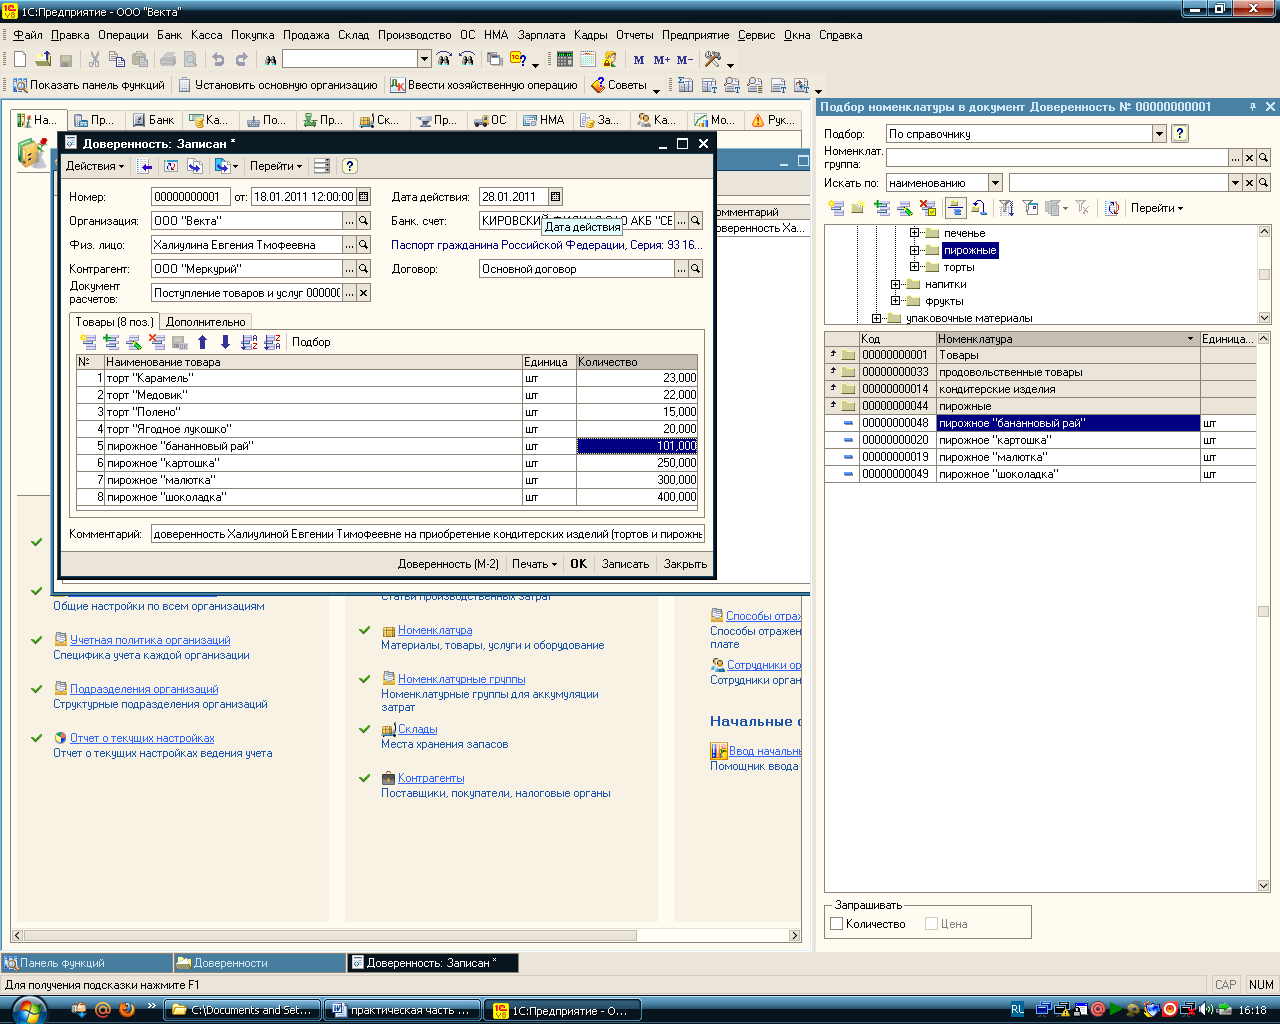Image resolution: width=1280 pixels, height=1024 pixels.
Task: Open the Операции menu
Action: [x=123, y=35]
